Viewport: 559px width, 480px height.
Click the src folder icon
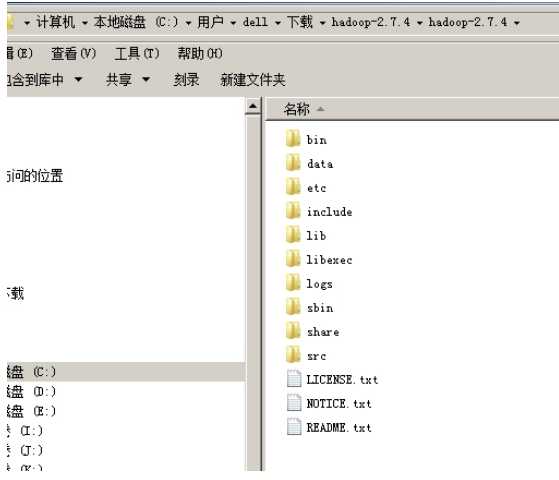pyautogui.click(x=293, y=355)
